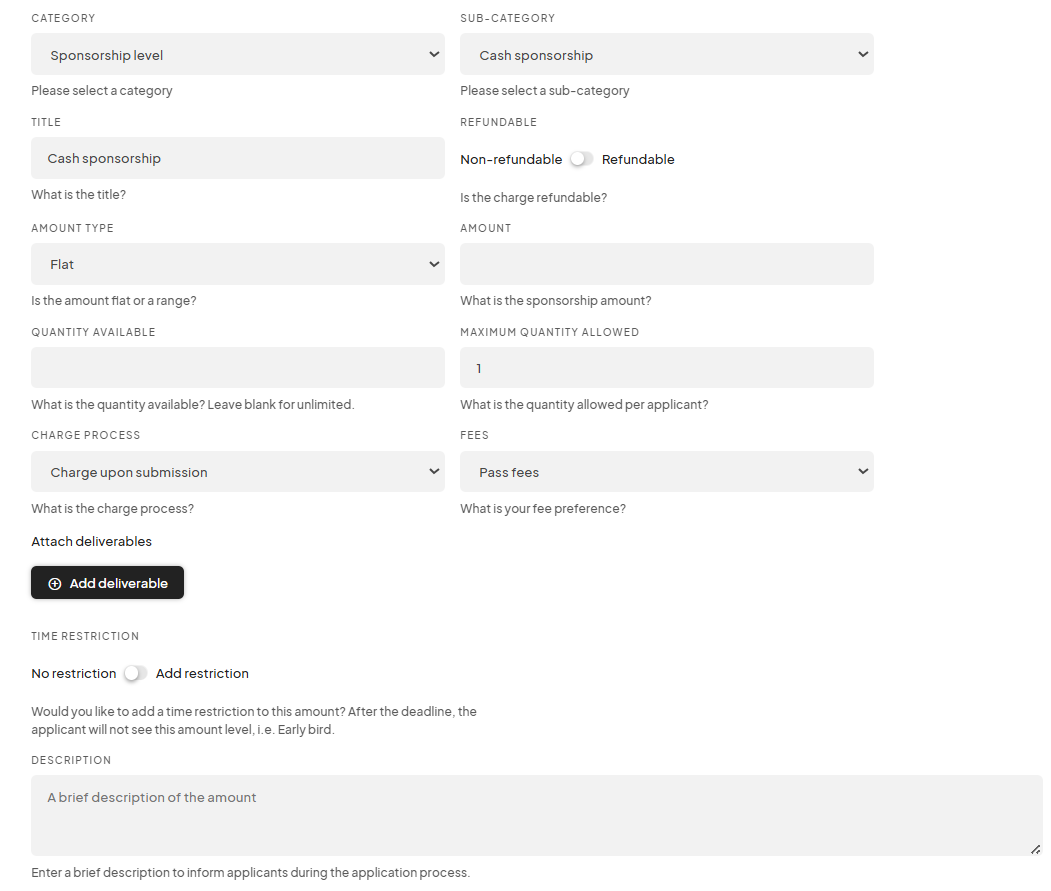The image size is (1051, 891).
Task: Toggle the Refundable switch
Action: (582, 159)
